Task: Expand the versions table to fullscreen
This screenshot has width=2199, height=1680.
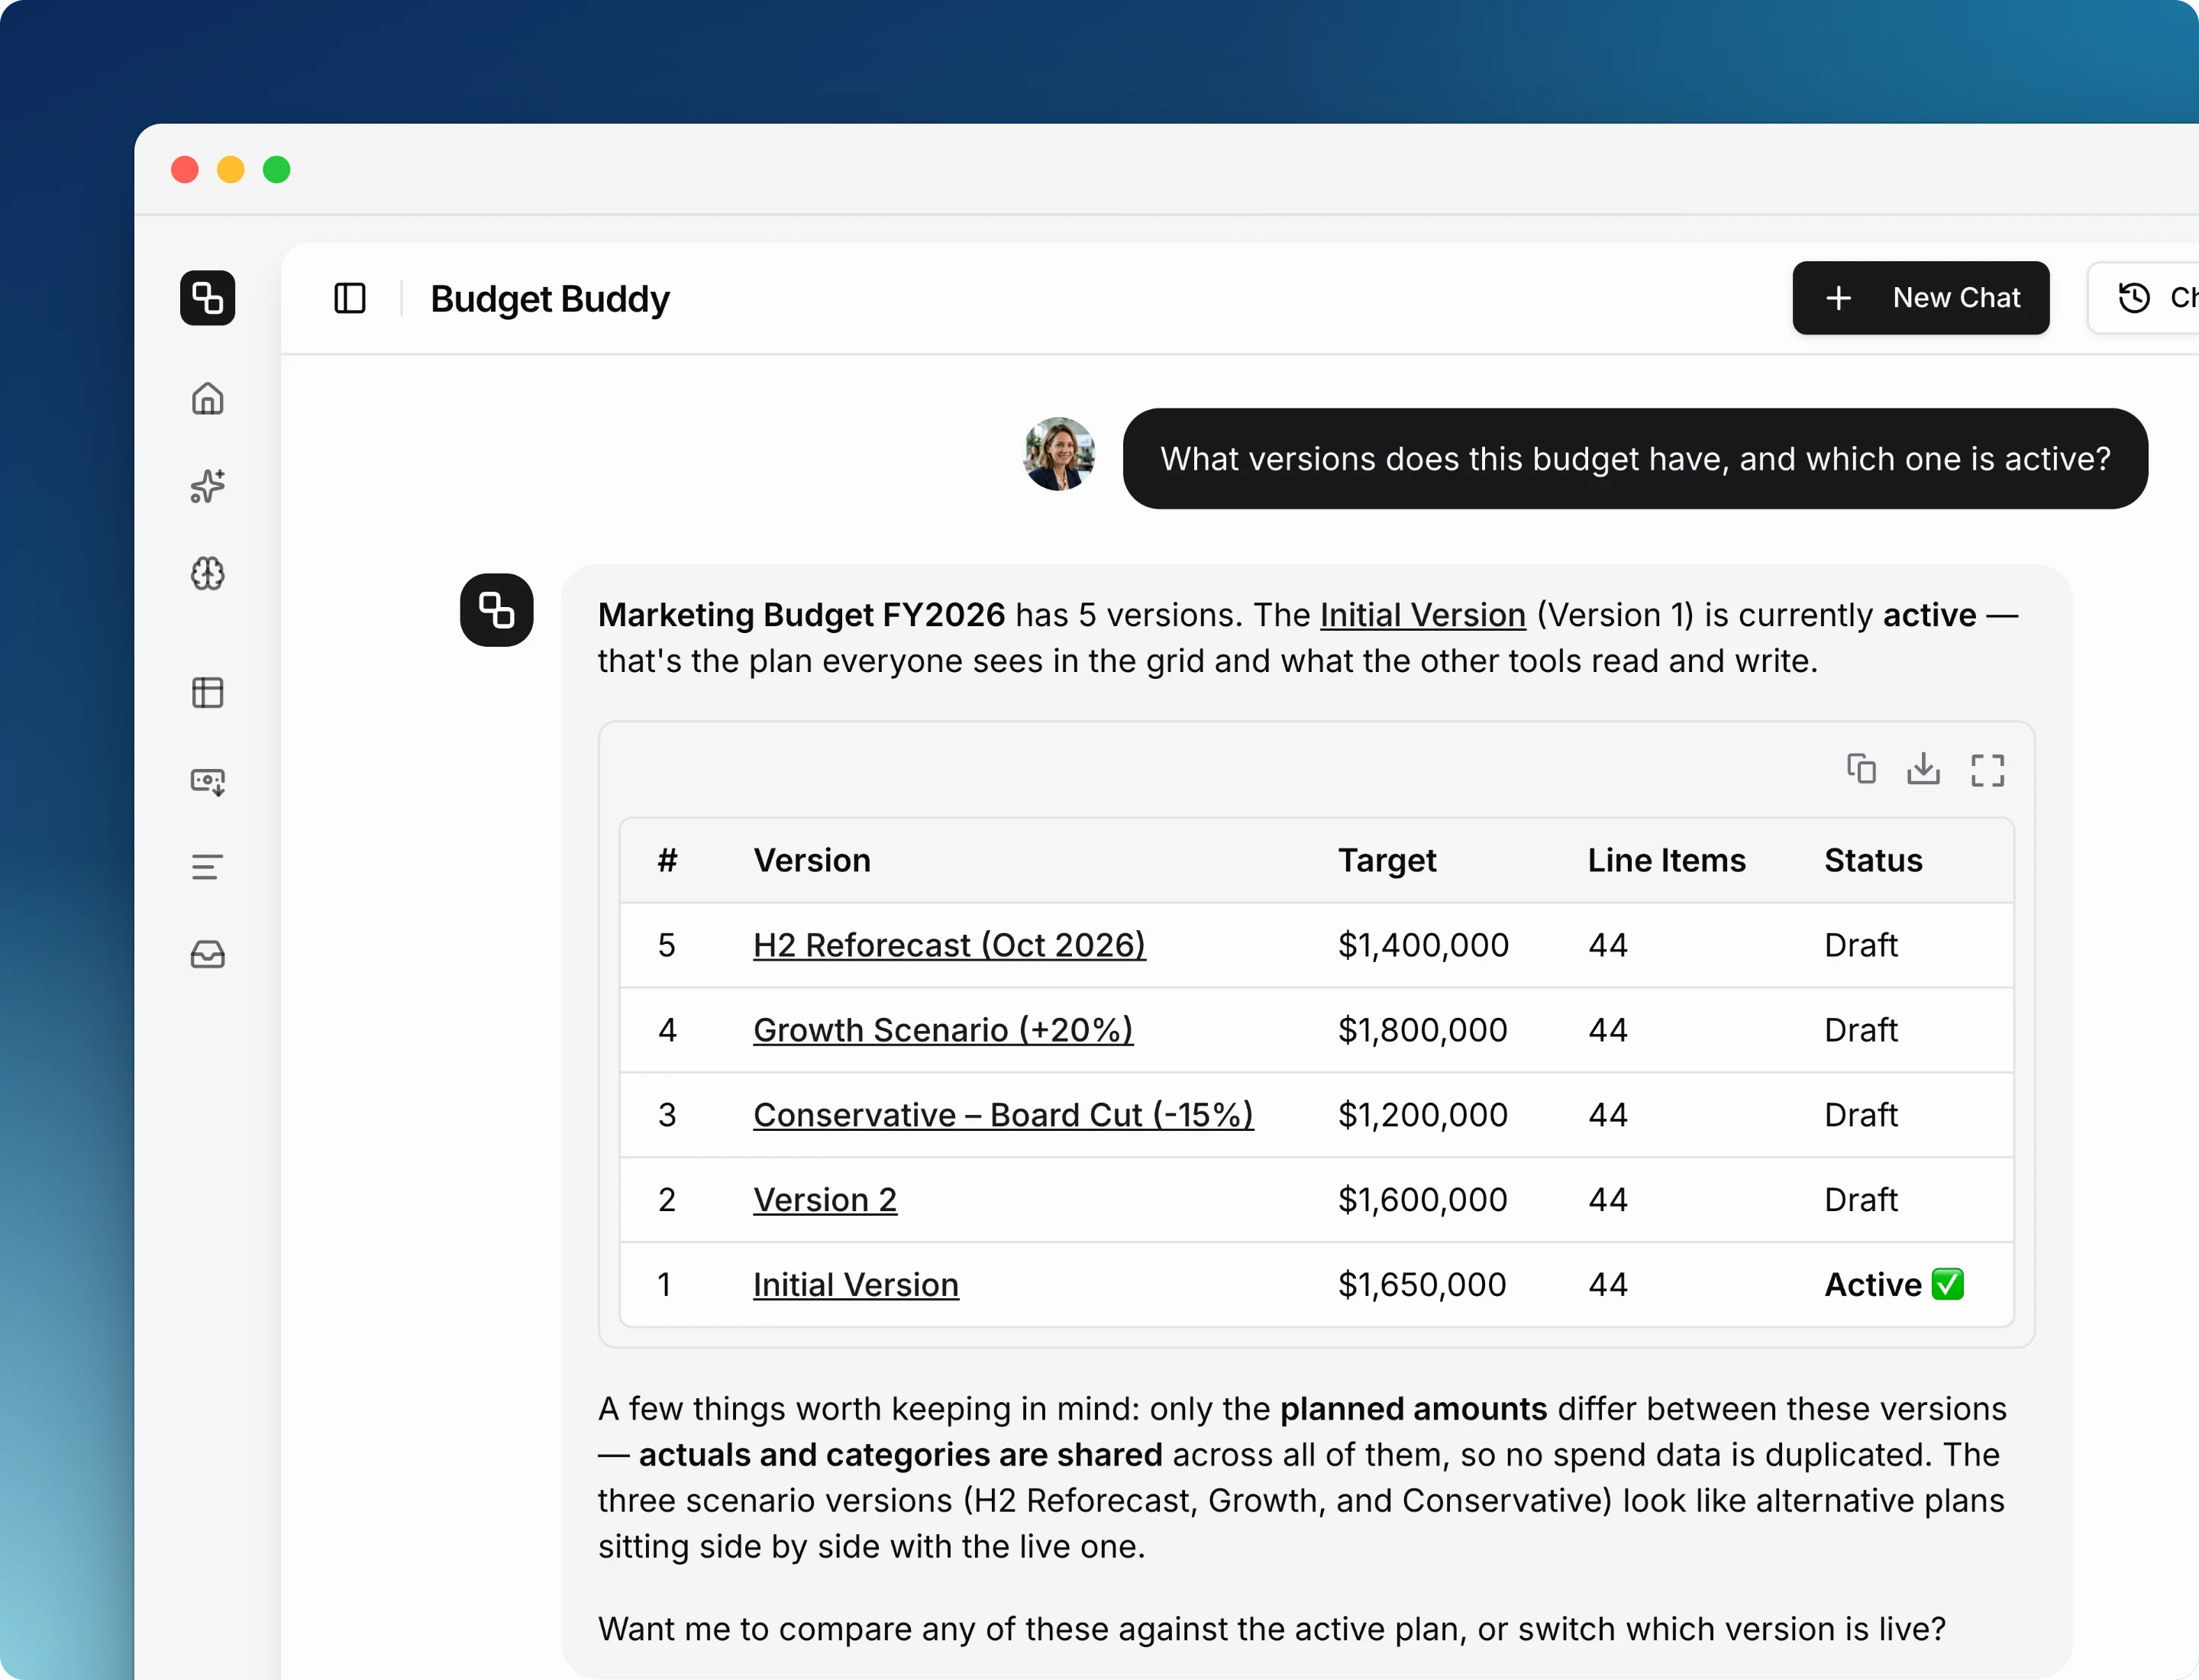Action: point(1987,770)
